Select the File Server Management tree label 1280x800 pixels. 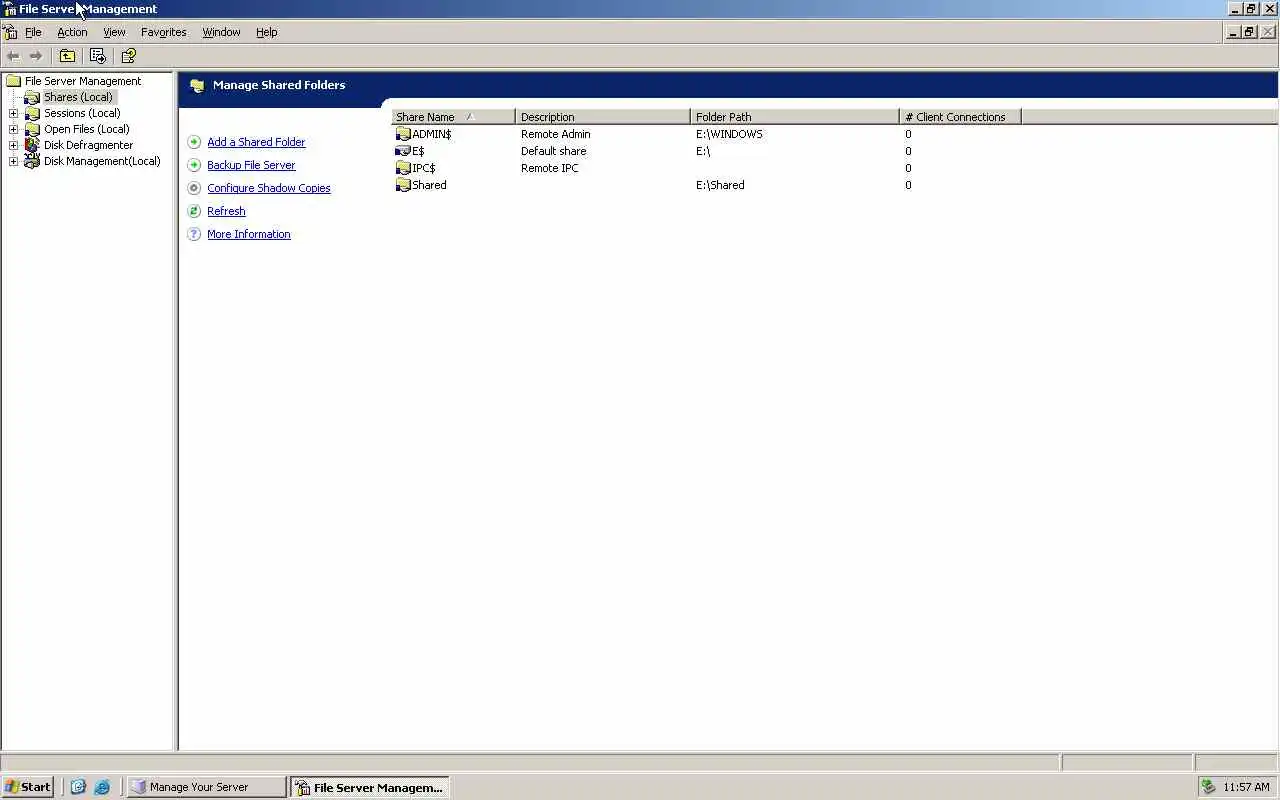[x=83, y=81]
